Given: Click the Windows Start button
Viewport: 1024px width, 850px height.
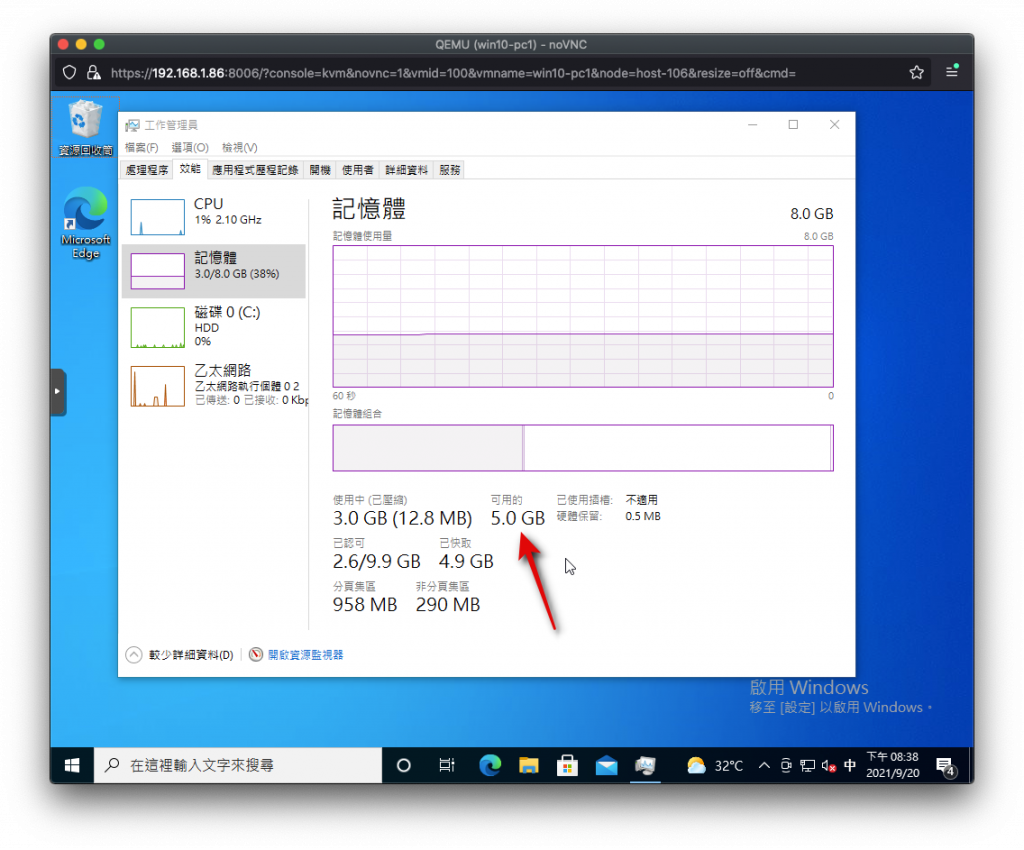Looking at the screenshot, I should [x=72, y=765].
